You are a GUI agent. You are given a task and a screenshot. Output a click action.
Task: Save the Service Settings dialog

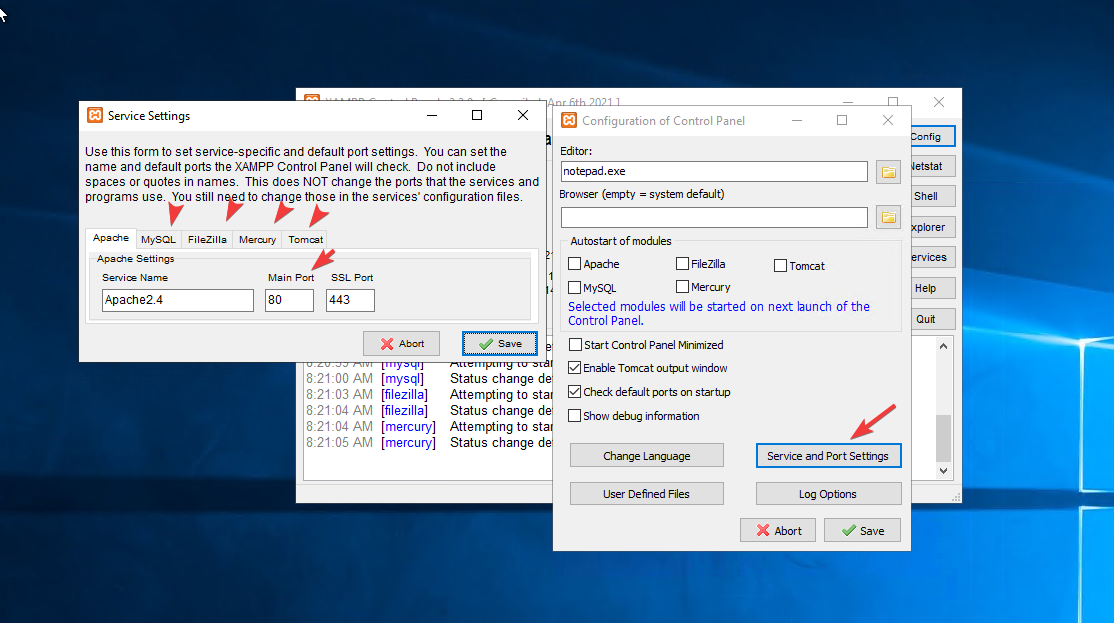click(499, 344)
